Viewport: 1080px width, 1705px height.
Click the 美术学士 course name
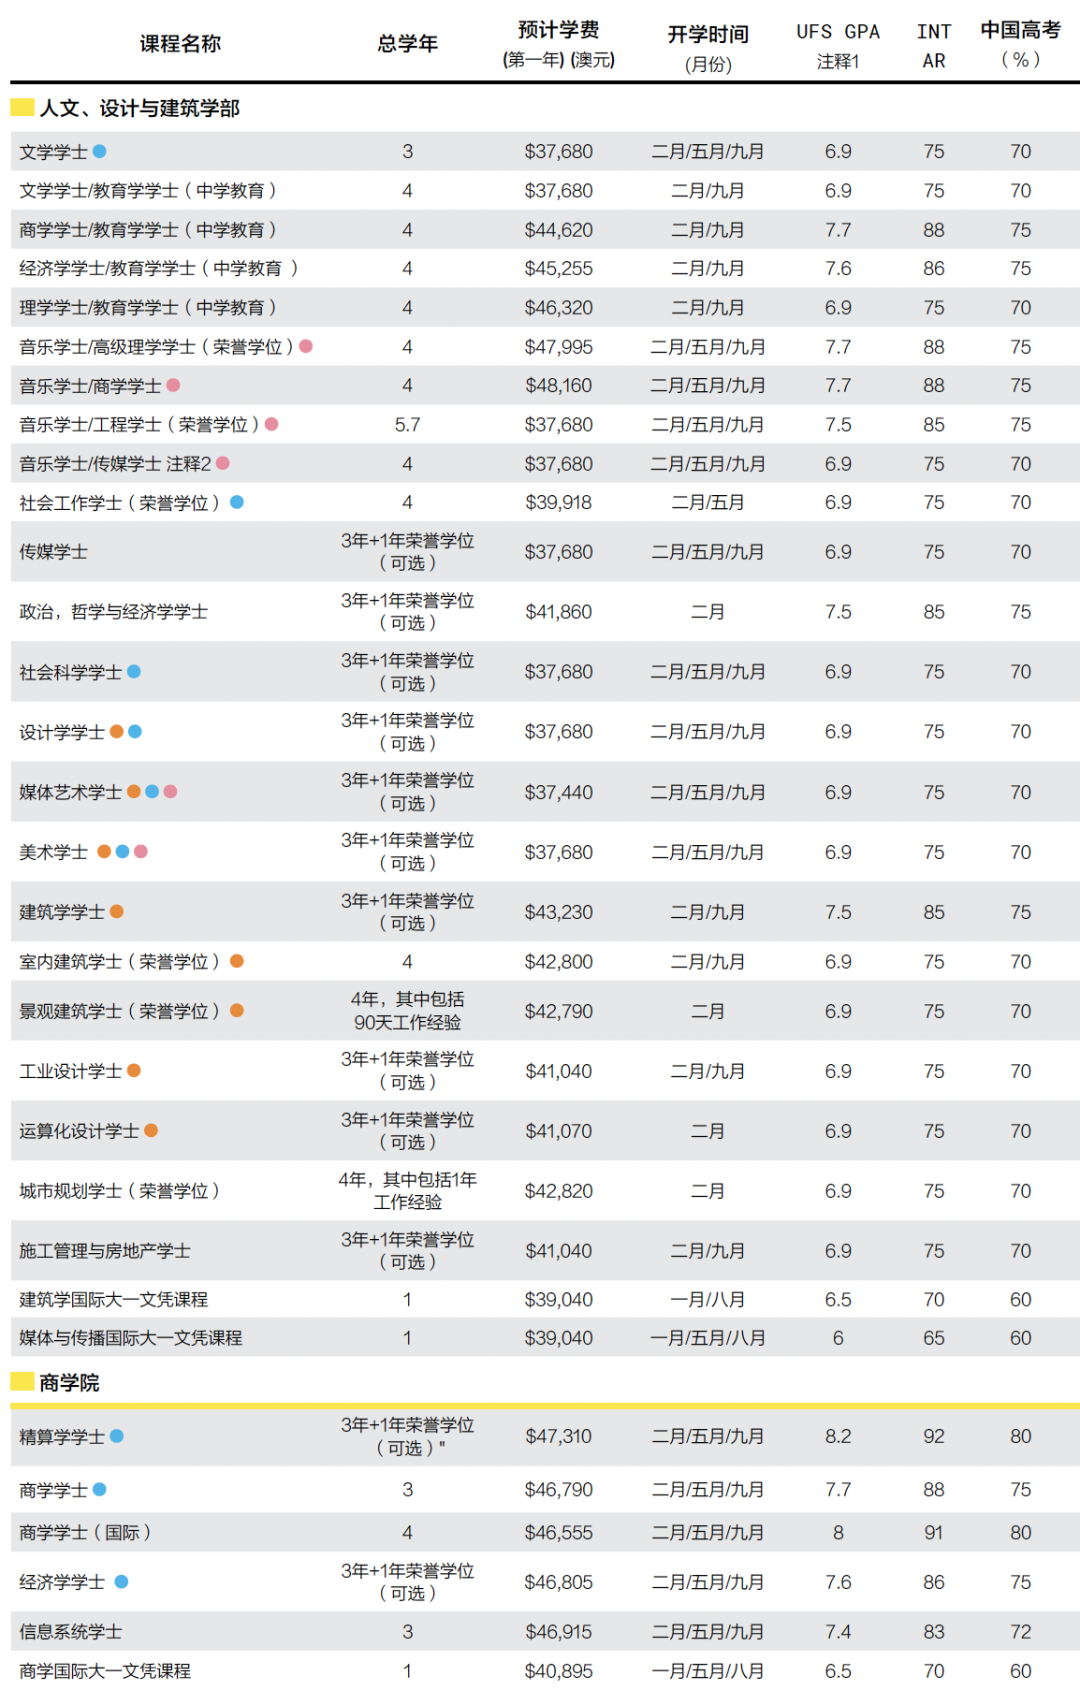(53, 852)
